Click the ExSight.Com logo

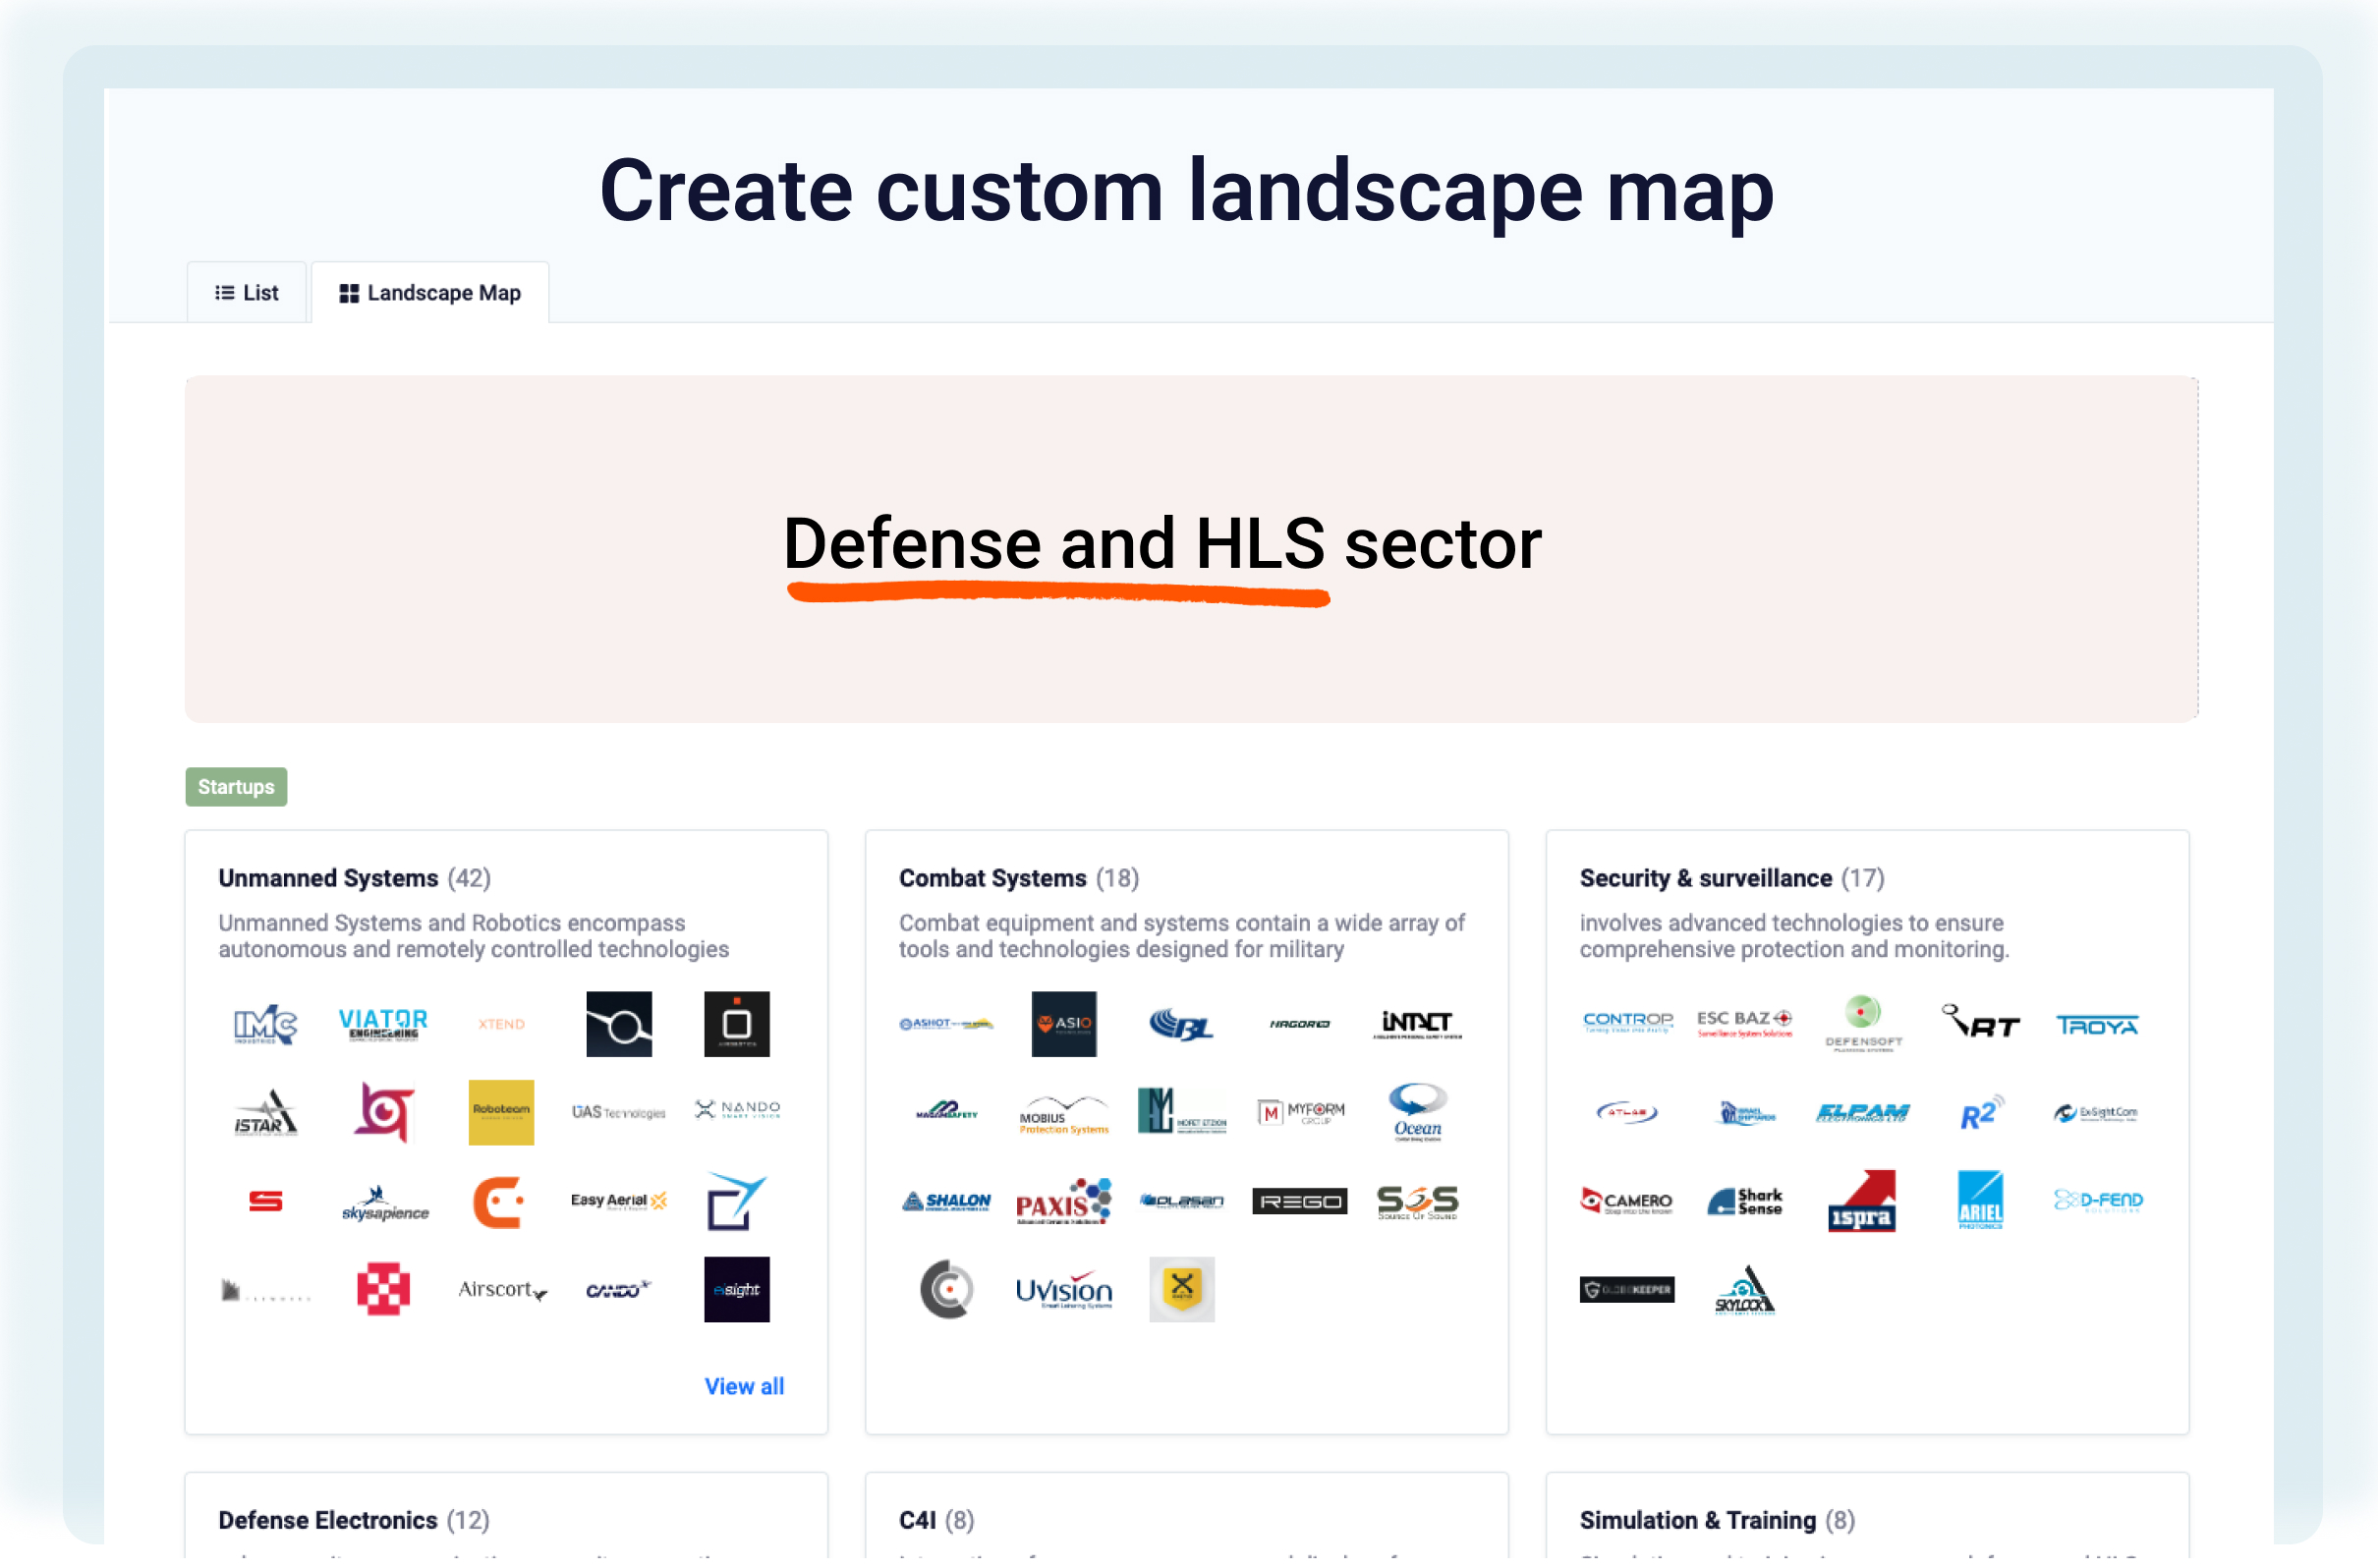pyautogui.click(x=2096, y=1114)
